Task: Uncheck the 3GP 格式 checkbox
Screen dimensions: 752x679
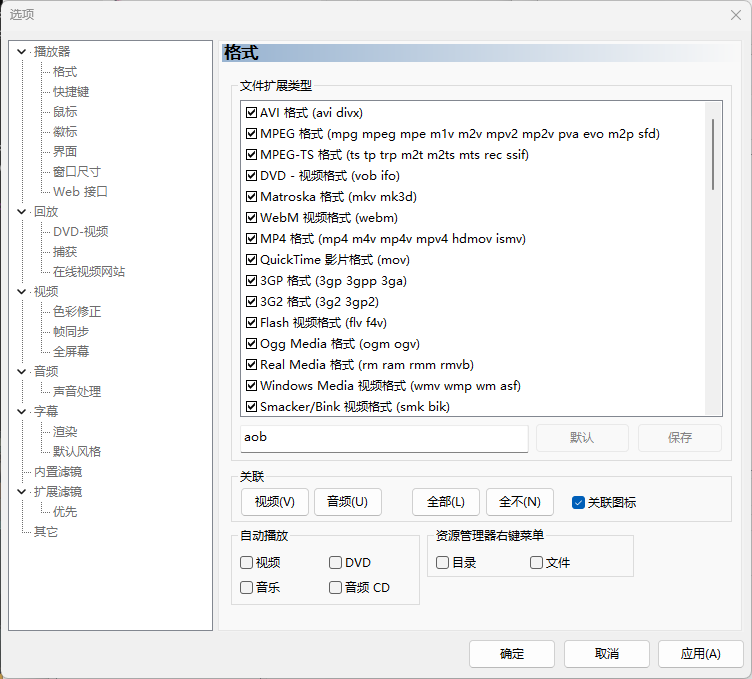Action: pyautogui.click(x=251, y=281)
